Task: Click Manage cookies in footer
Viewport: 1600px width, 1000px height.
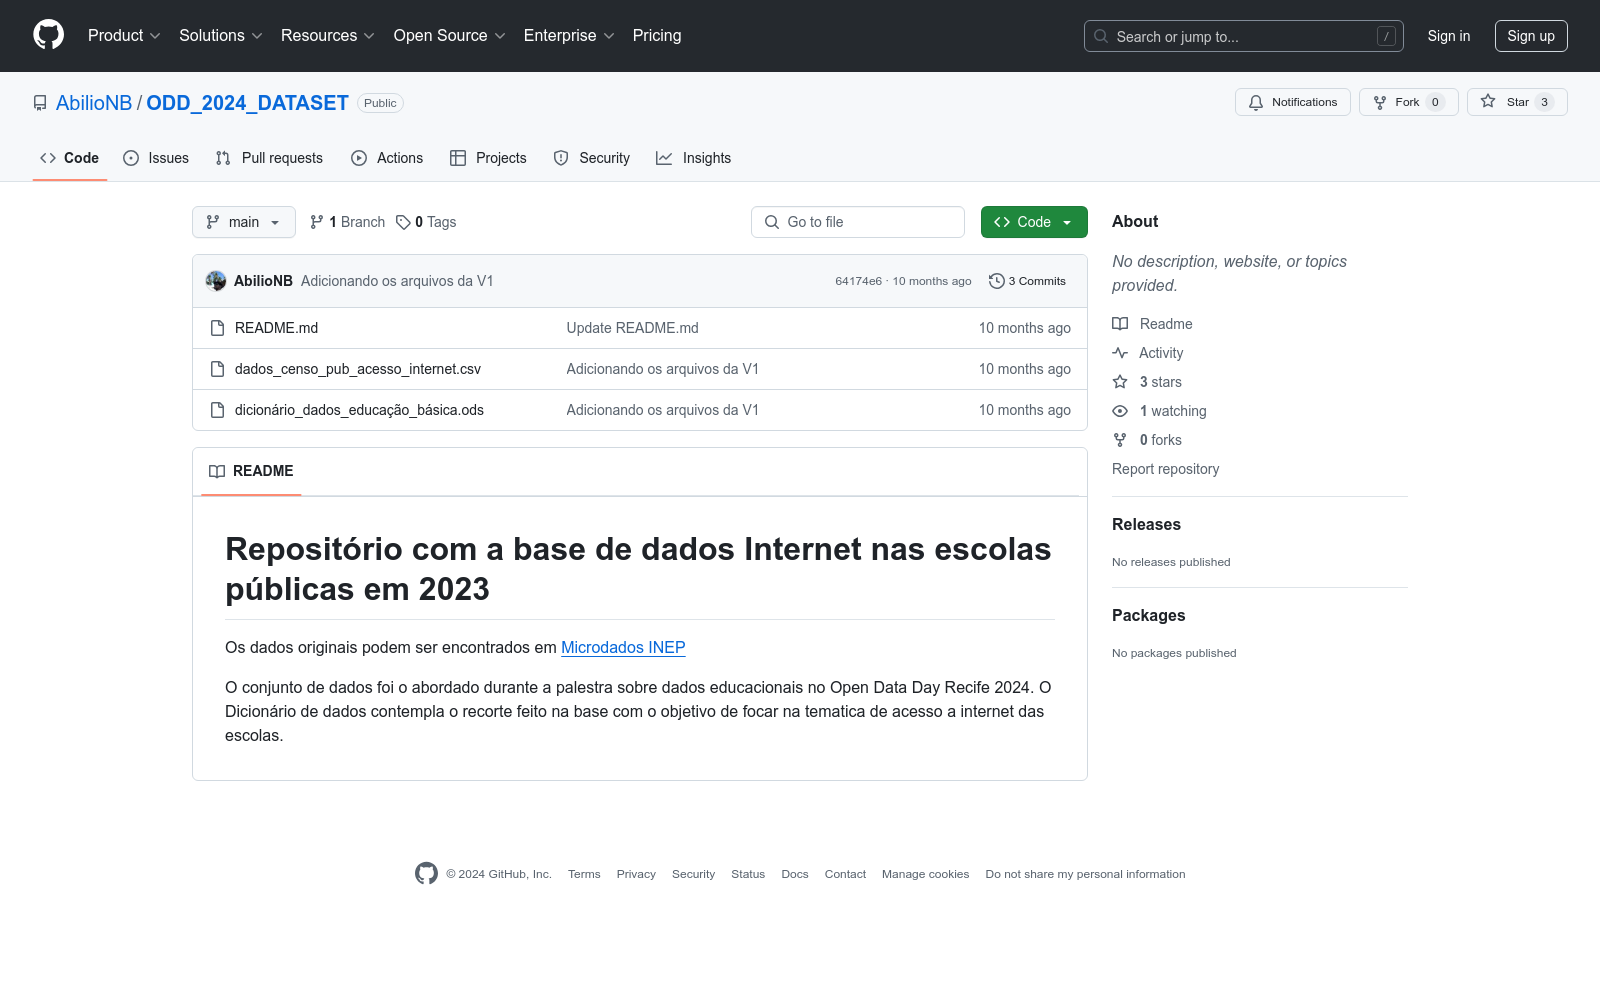Action: [x=926, y=874]
